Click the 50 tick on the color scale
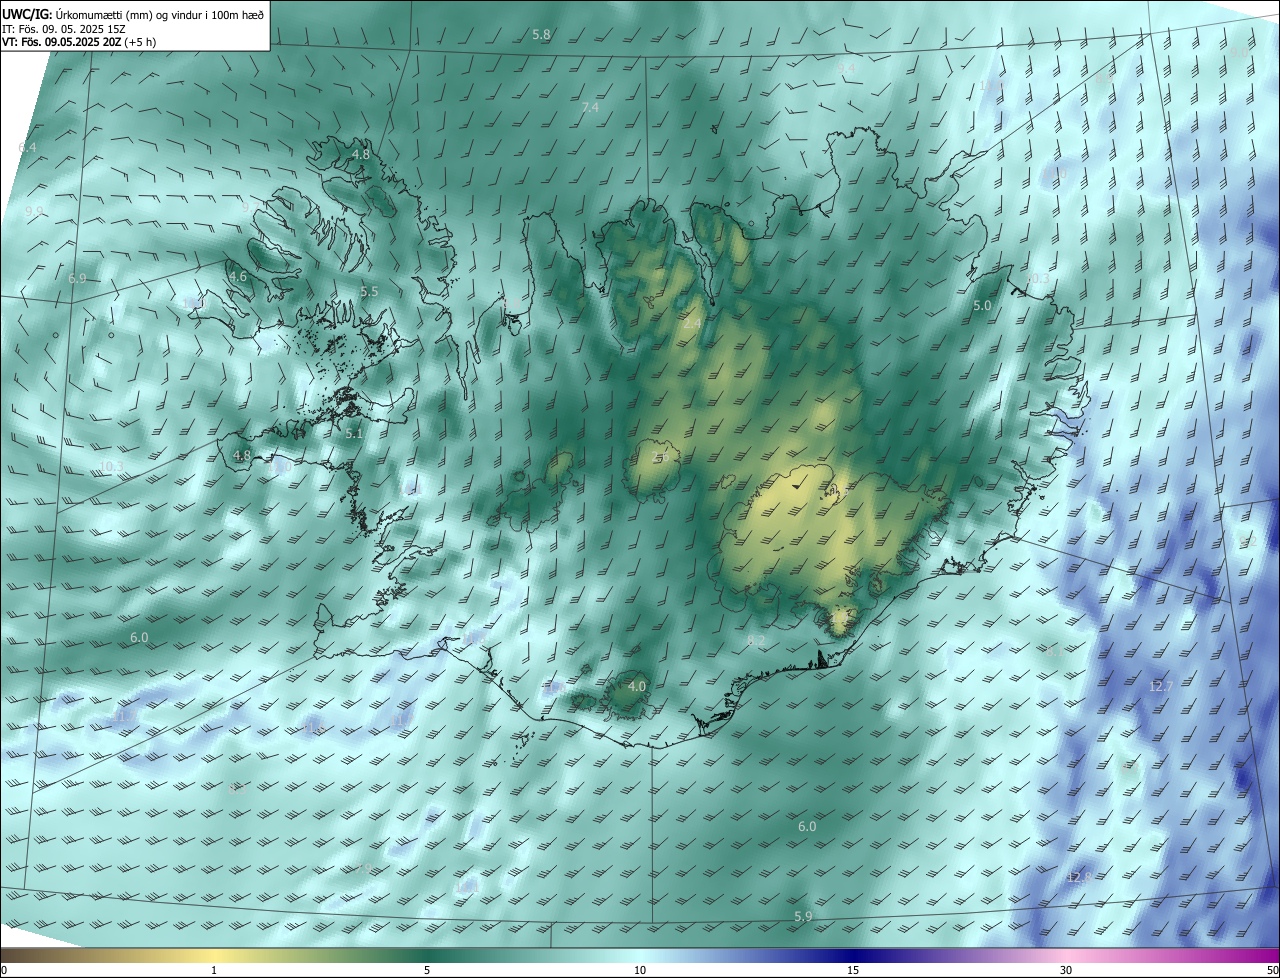Screen dimensions: 1280x978 coord(1272,970)
